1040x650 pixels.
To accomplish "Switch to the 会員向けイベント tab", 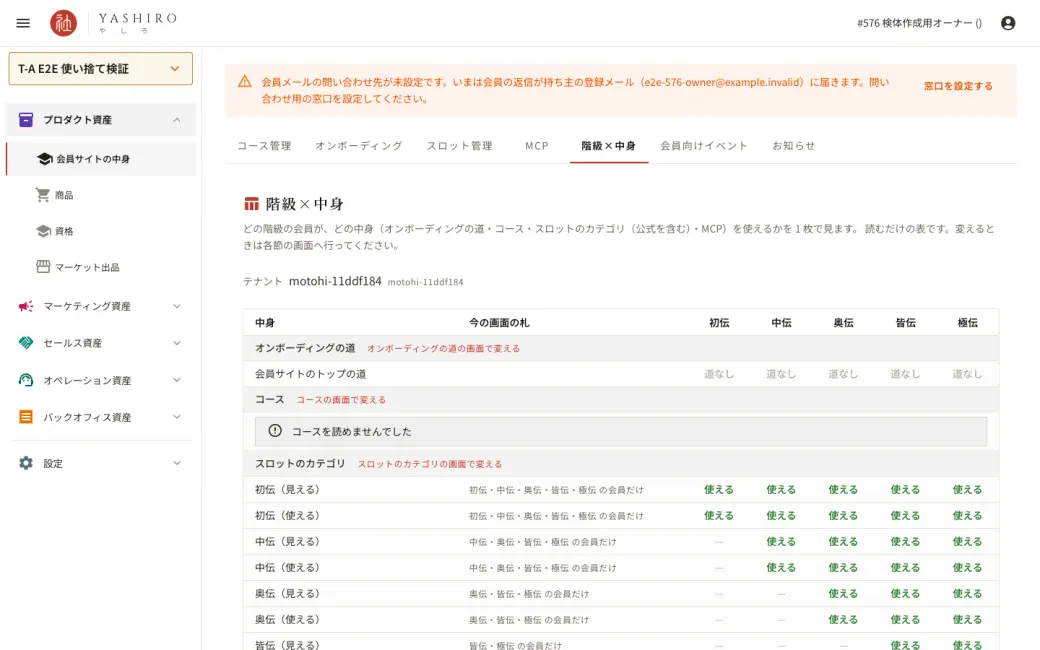I will pos(703,146).
